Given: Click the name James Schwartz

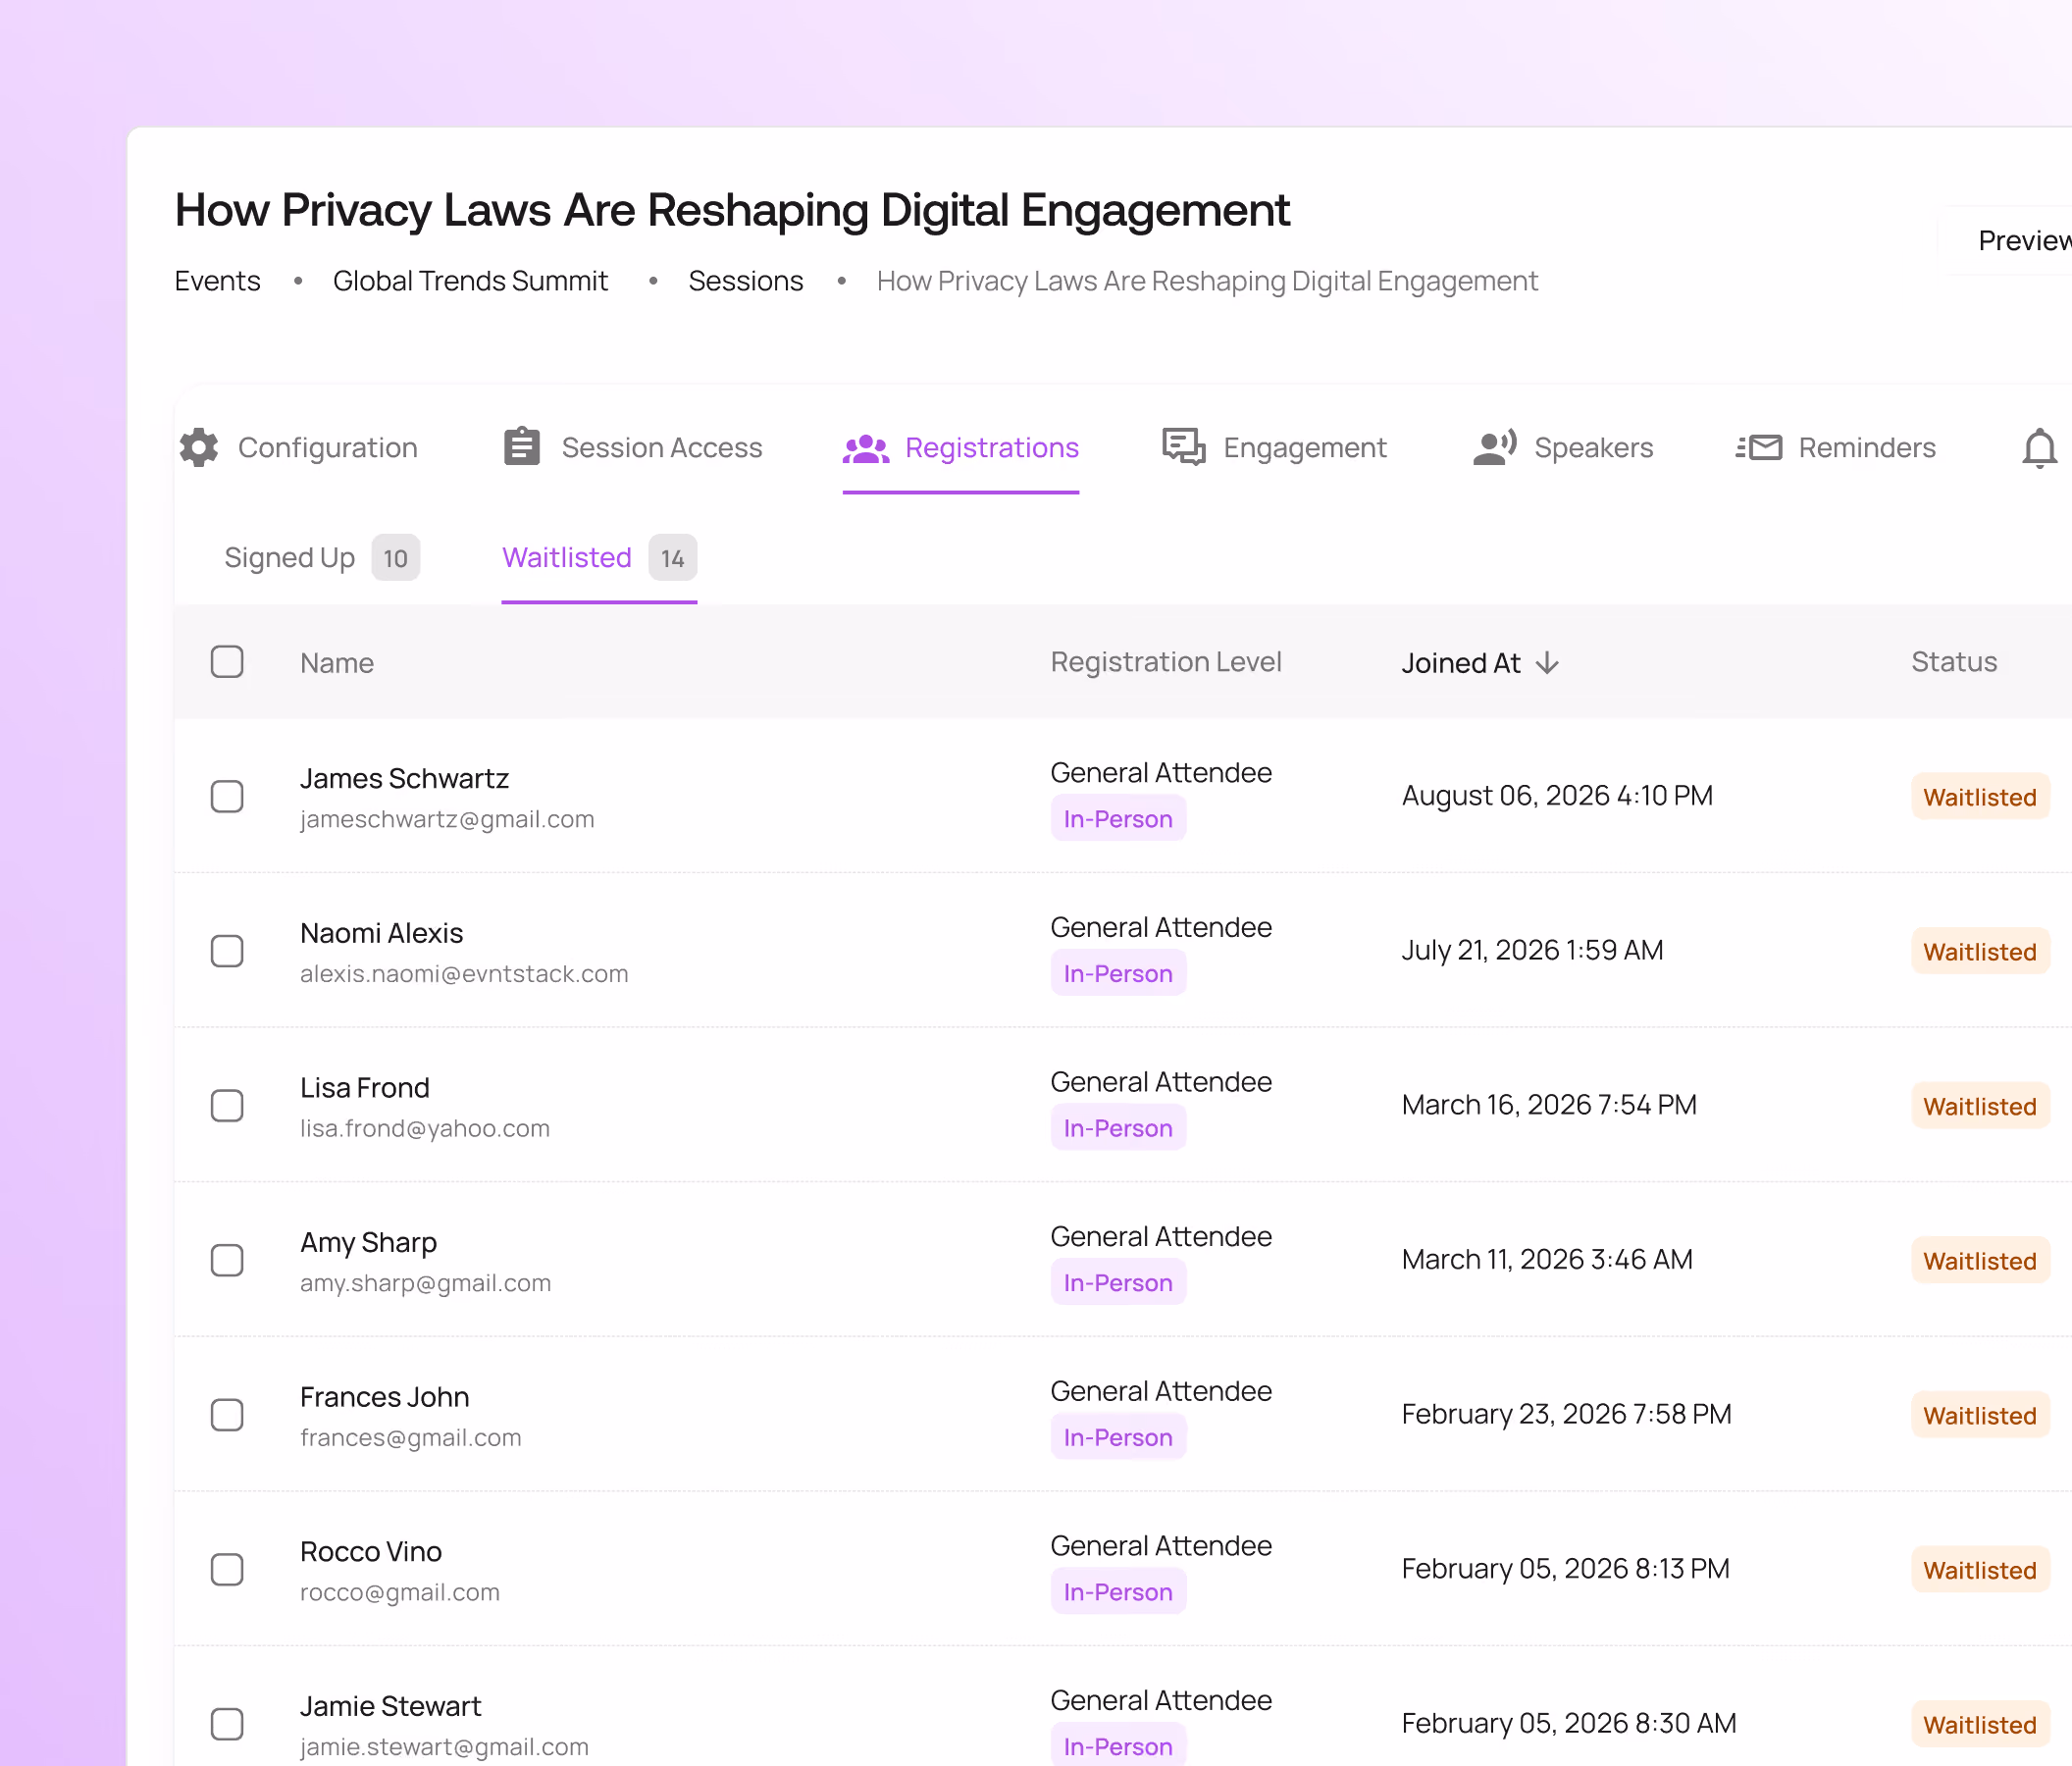Looking at the screenshot, I should point(404,778).
